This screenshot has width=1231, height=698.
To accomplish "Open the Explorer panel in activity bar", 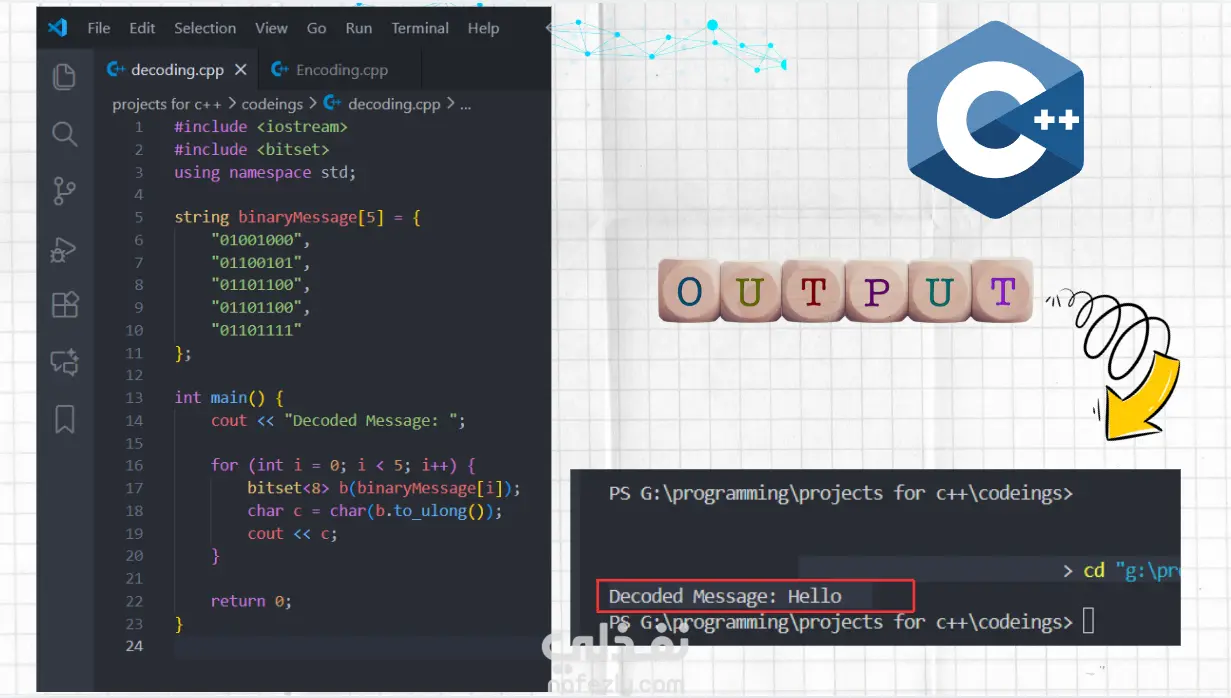I will click(64, 76).
